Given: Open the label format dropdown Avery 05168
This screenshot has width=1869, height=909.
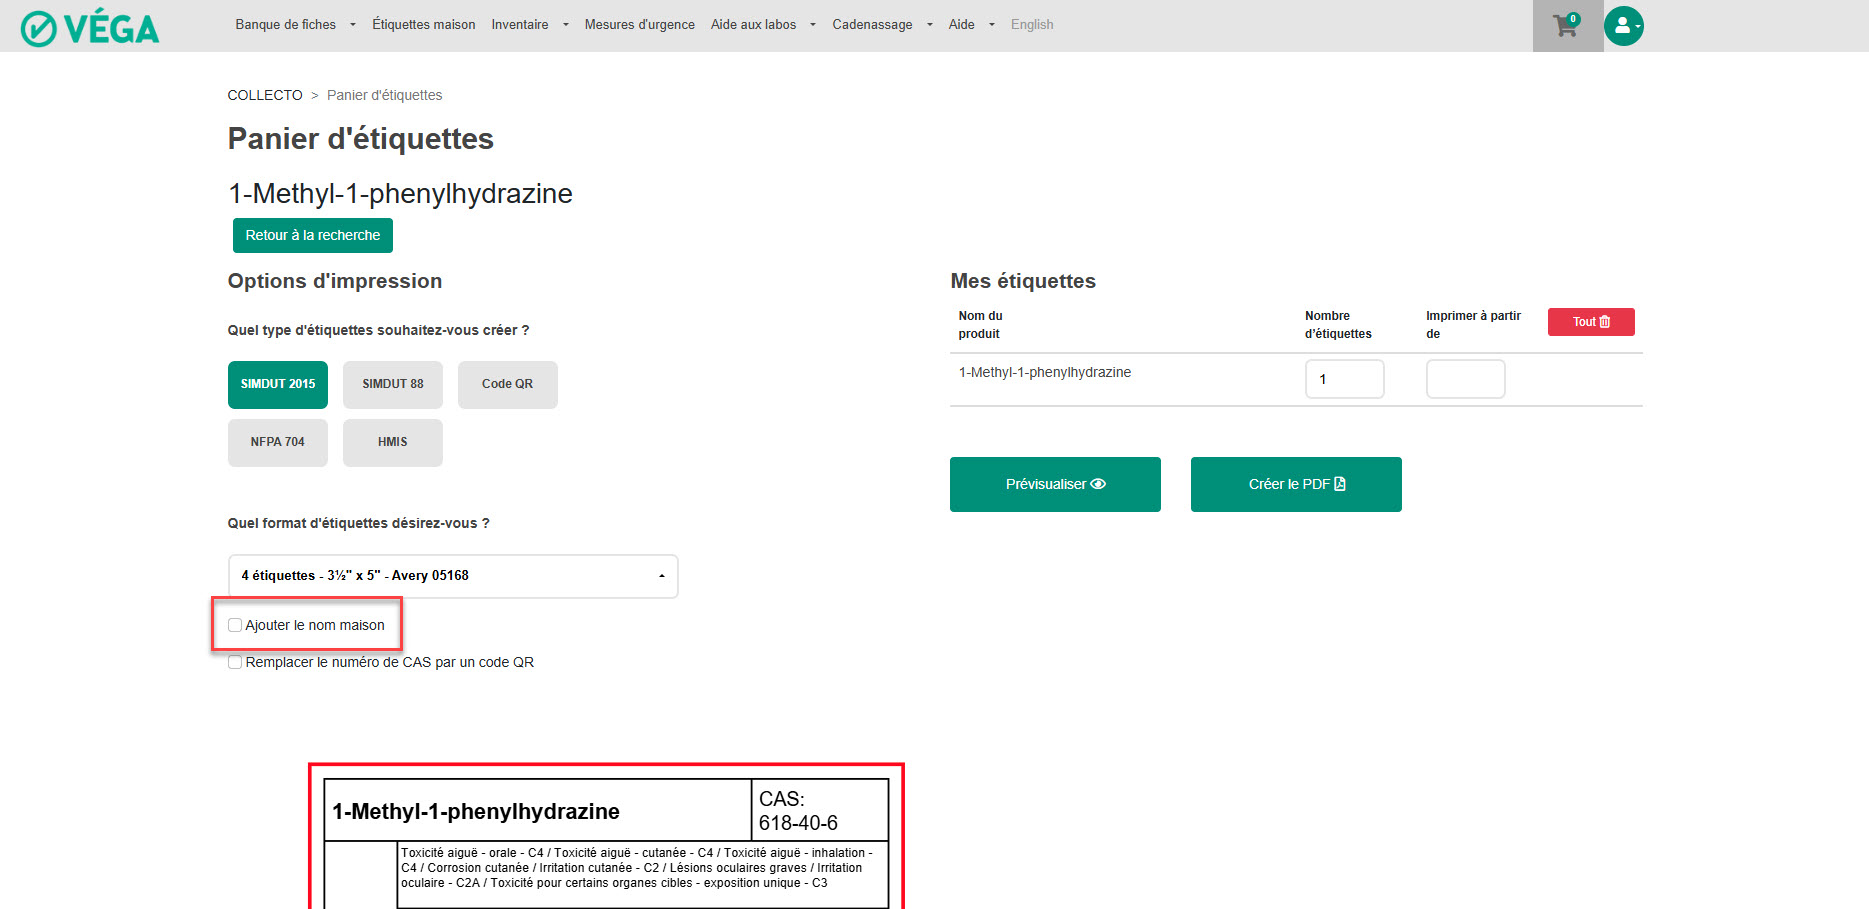Looking at the screenshot, I should [452, 576].
